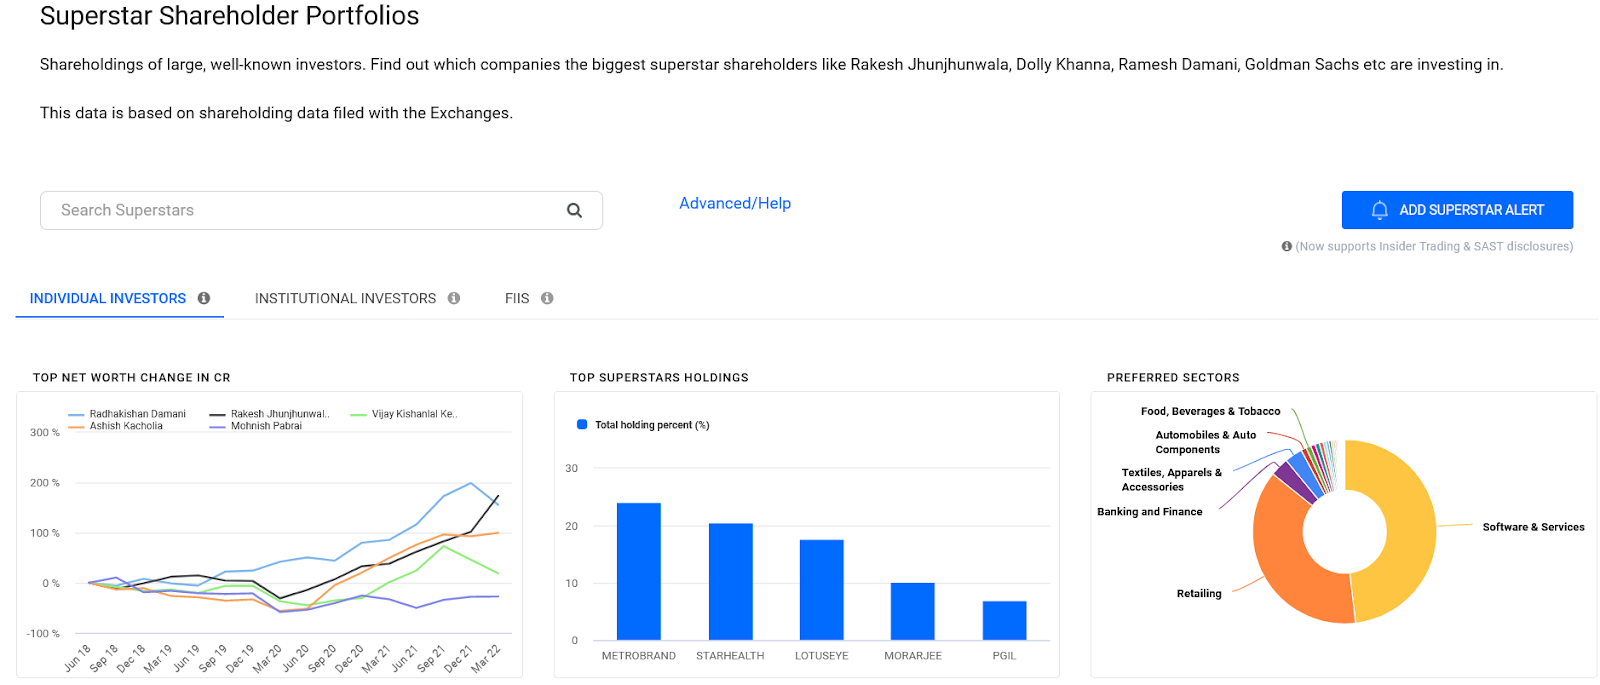The height and width of the screenshot is (685, 1600).
Task: Toggle Radhakishan Damani legend entry
Action: (x=127, y=414)
